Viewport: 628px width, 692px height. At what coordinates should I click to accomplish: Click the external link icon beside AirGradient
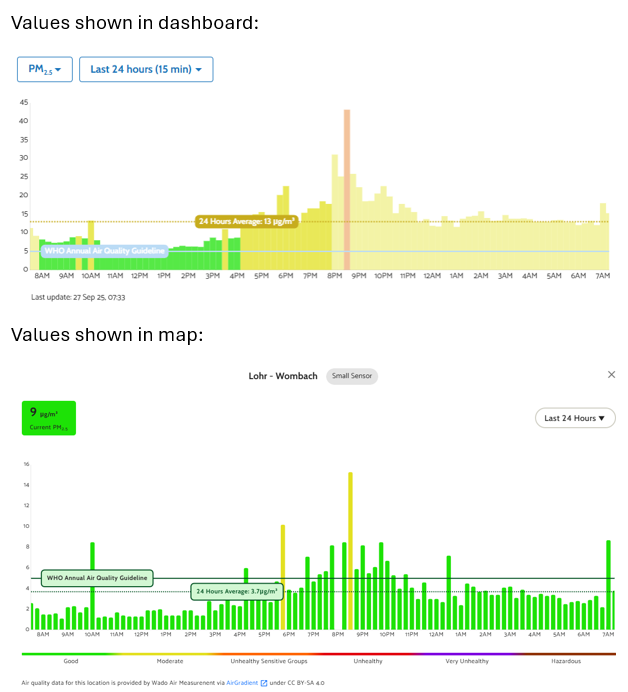(264, 683)
